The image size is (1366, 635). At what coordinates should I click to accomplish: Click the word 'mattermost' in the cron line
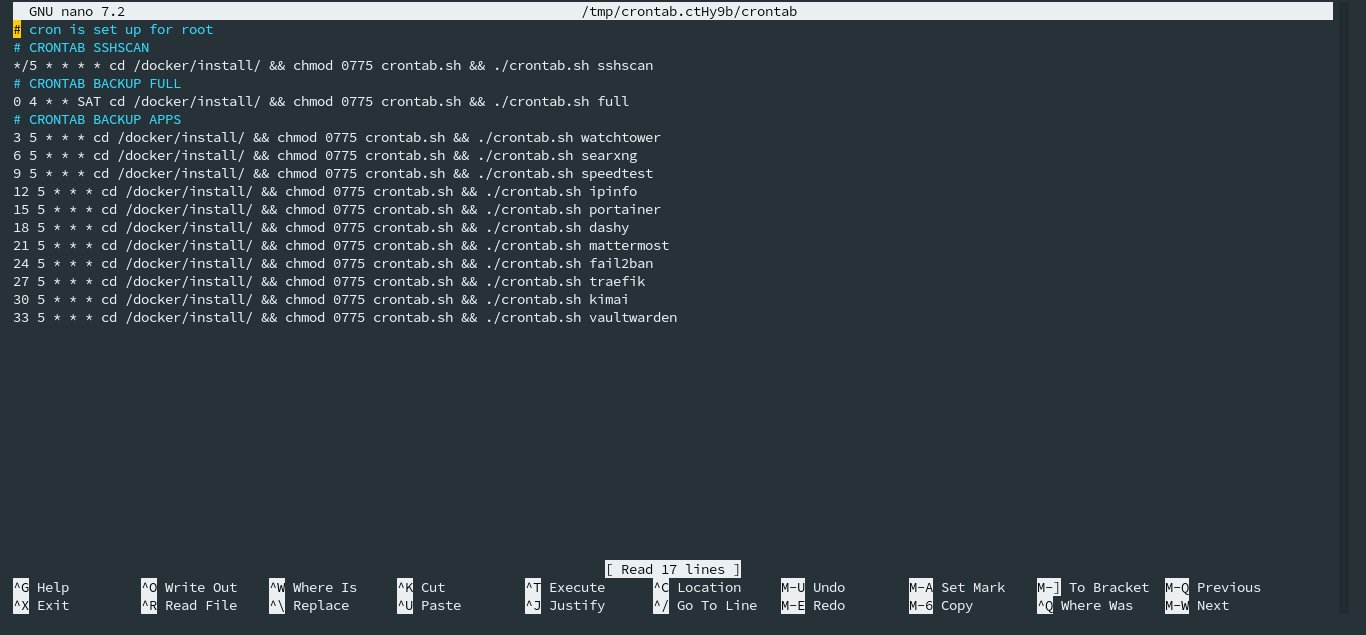point(629,245)
